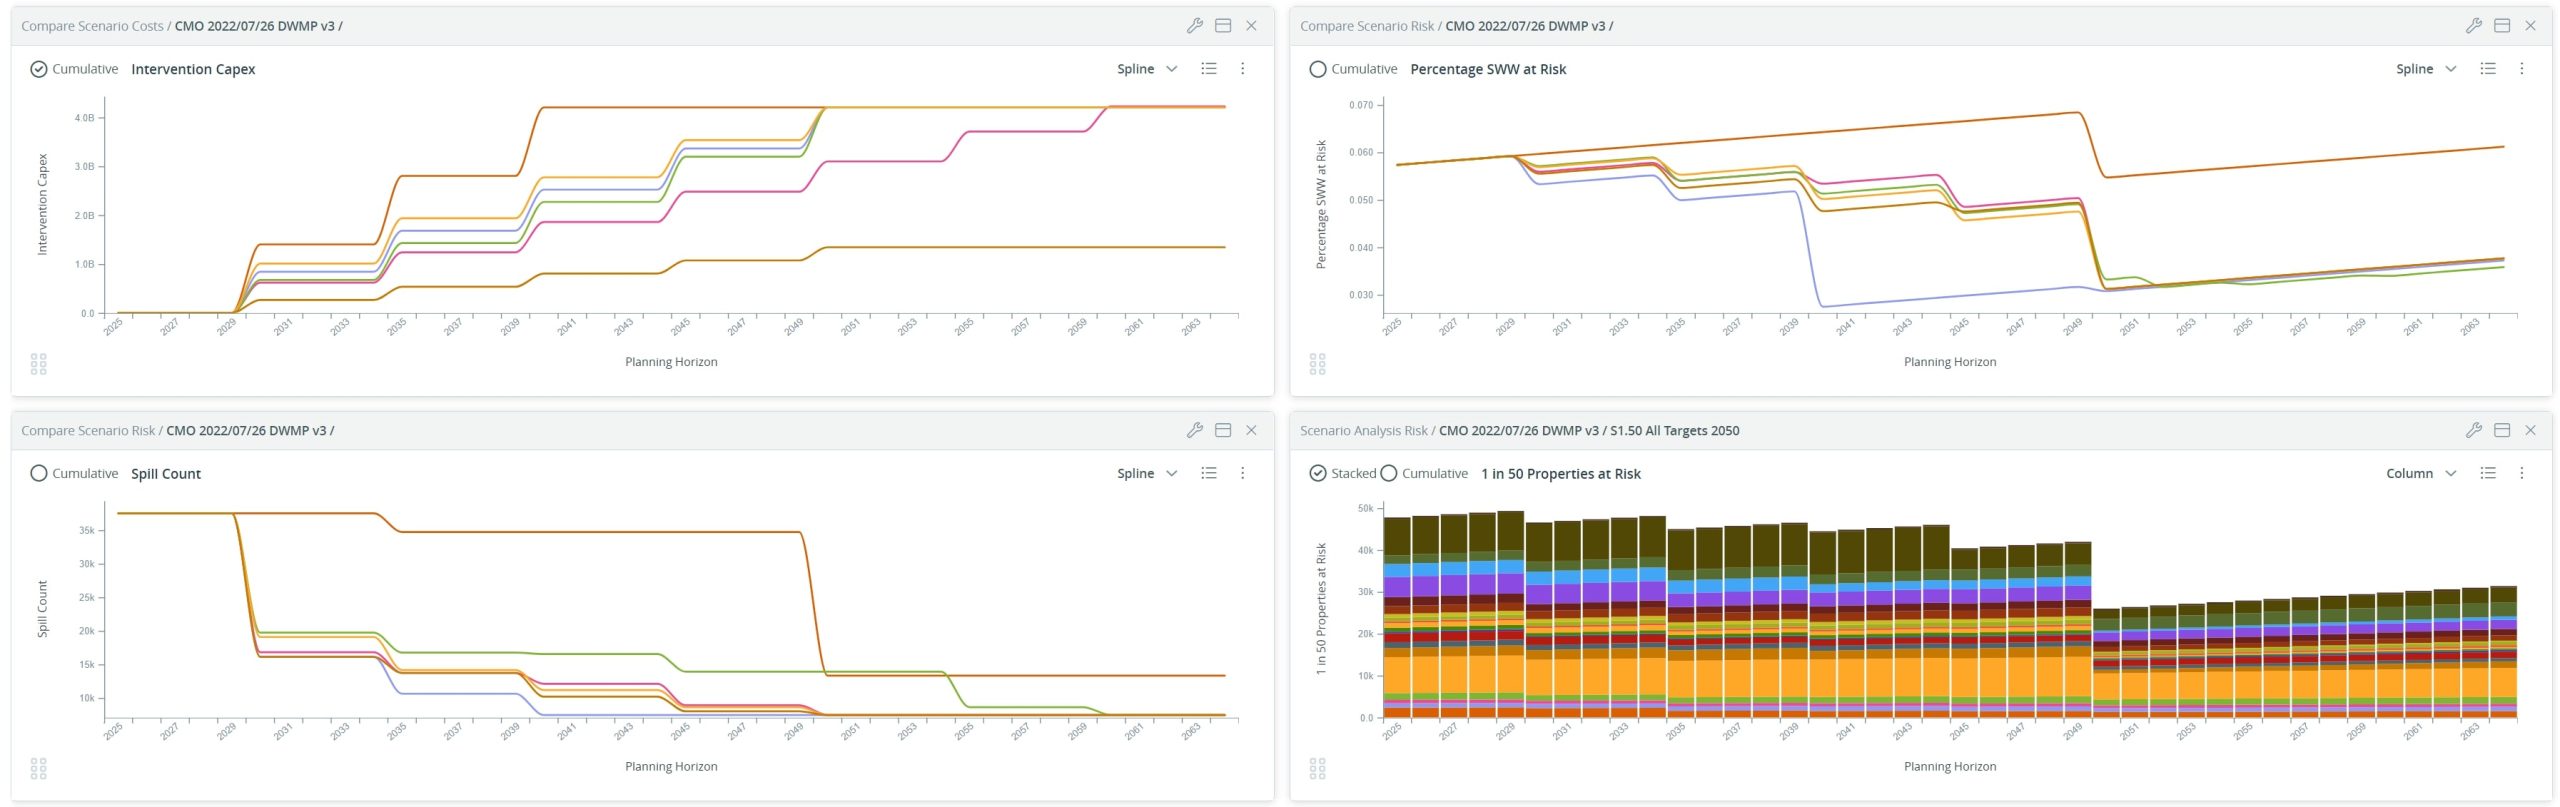Open Column chart type dropdown

pos(2421,473)
